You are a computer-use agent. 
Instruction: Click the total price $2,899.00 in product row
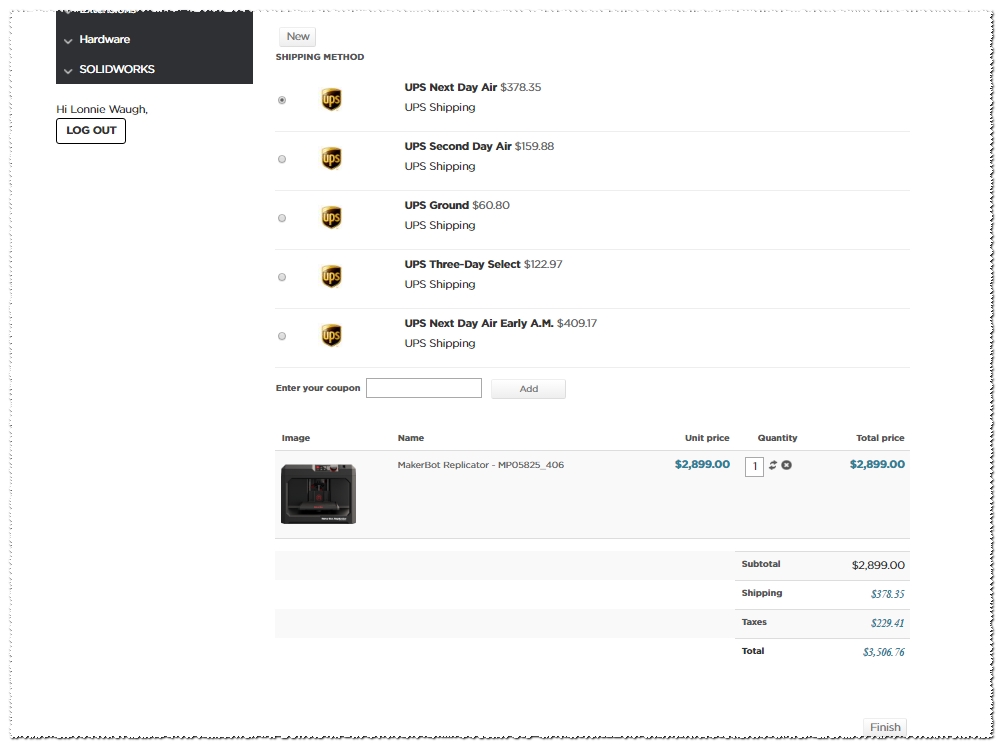point(877,464)
